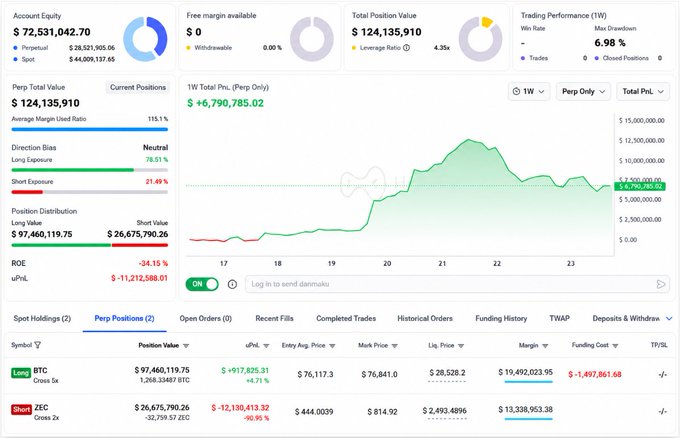Open the Deposits & Withdraw tab

[626, 318]
